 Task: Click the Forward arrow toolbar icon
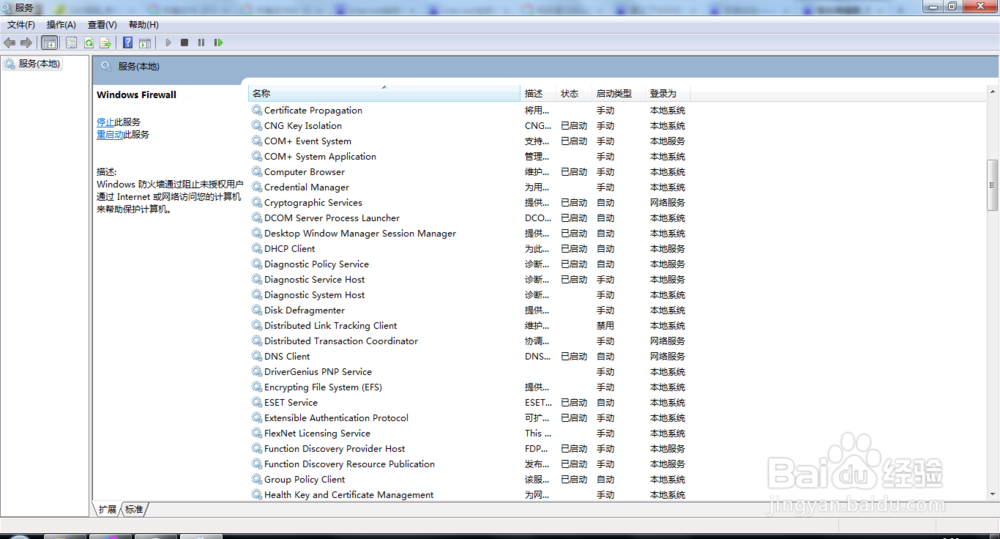pyautogui.click(x=26, y=43)
